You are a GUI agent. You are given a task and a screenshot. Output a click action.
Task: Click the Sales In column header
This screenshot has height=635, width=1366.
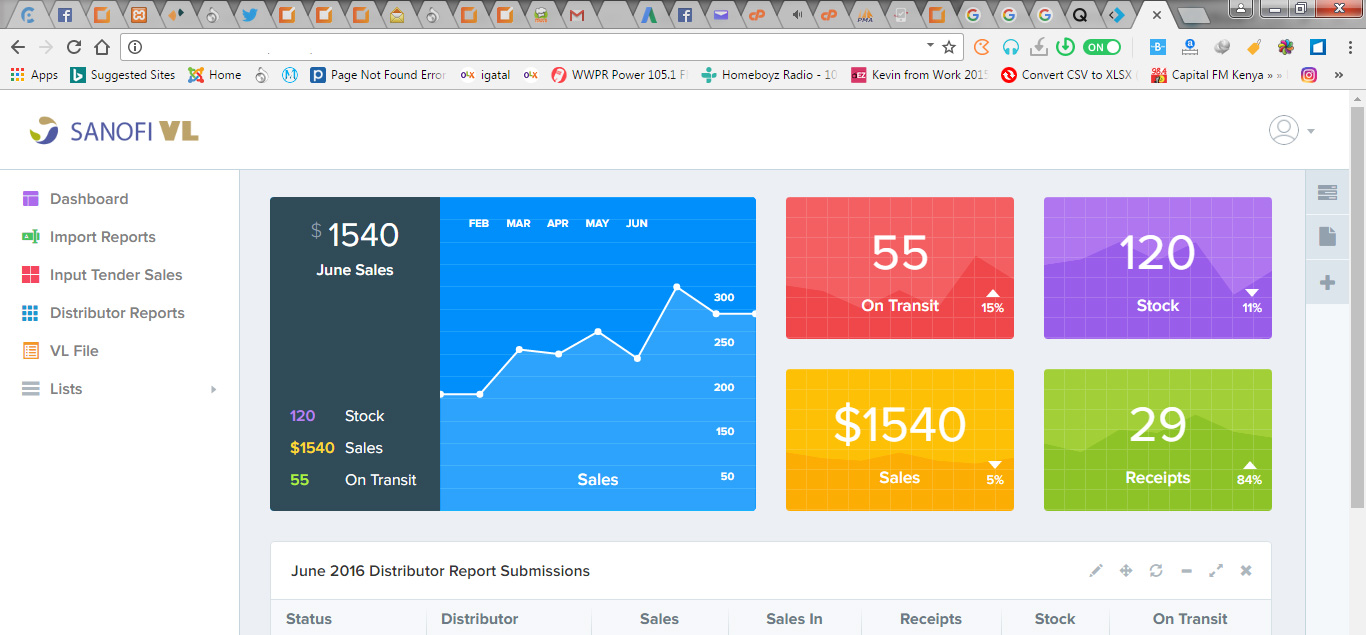(x=794, y=619)
